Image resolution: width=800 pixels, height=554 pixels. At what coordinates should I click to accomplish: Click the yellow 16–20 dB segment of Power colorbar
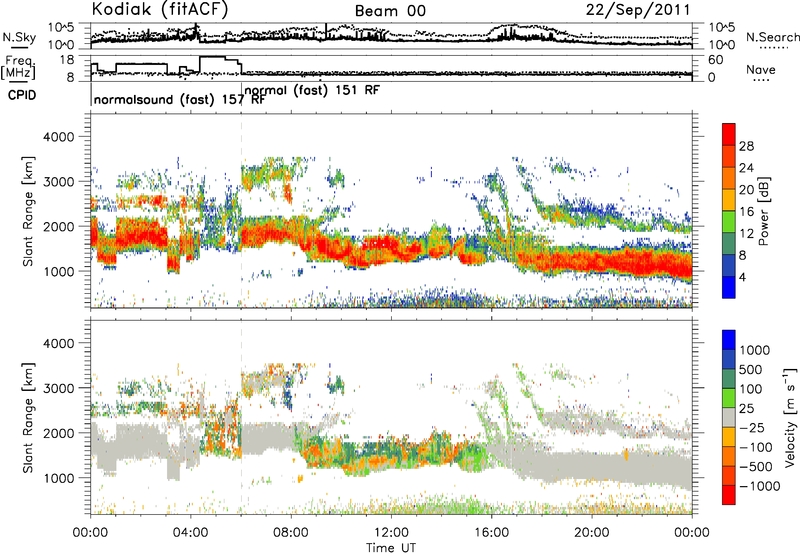point(729,199)
